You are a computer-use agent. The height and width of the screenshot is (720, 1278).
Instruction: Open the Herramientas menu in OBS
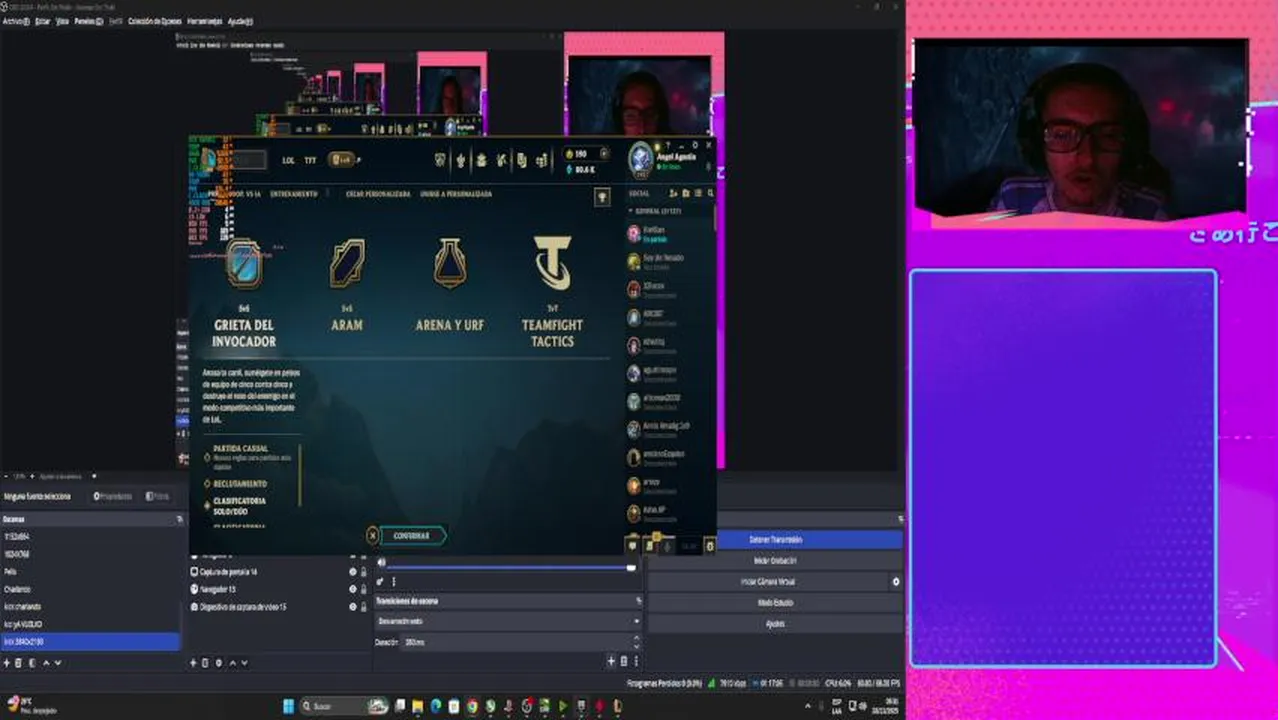(204, 21)
